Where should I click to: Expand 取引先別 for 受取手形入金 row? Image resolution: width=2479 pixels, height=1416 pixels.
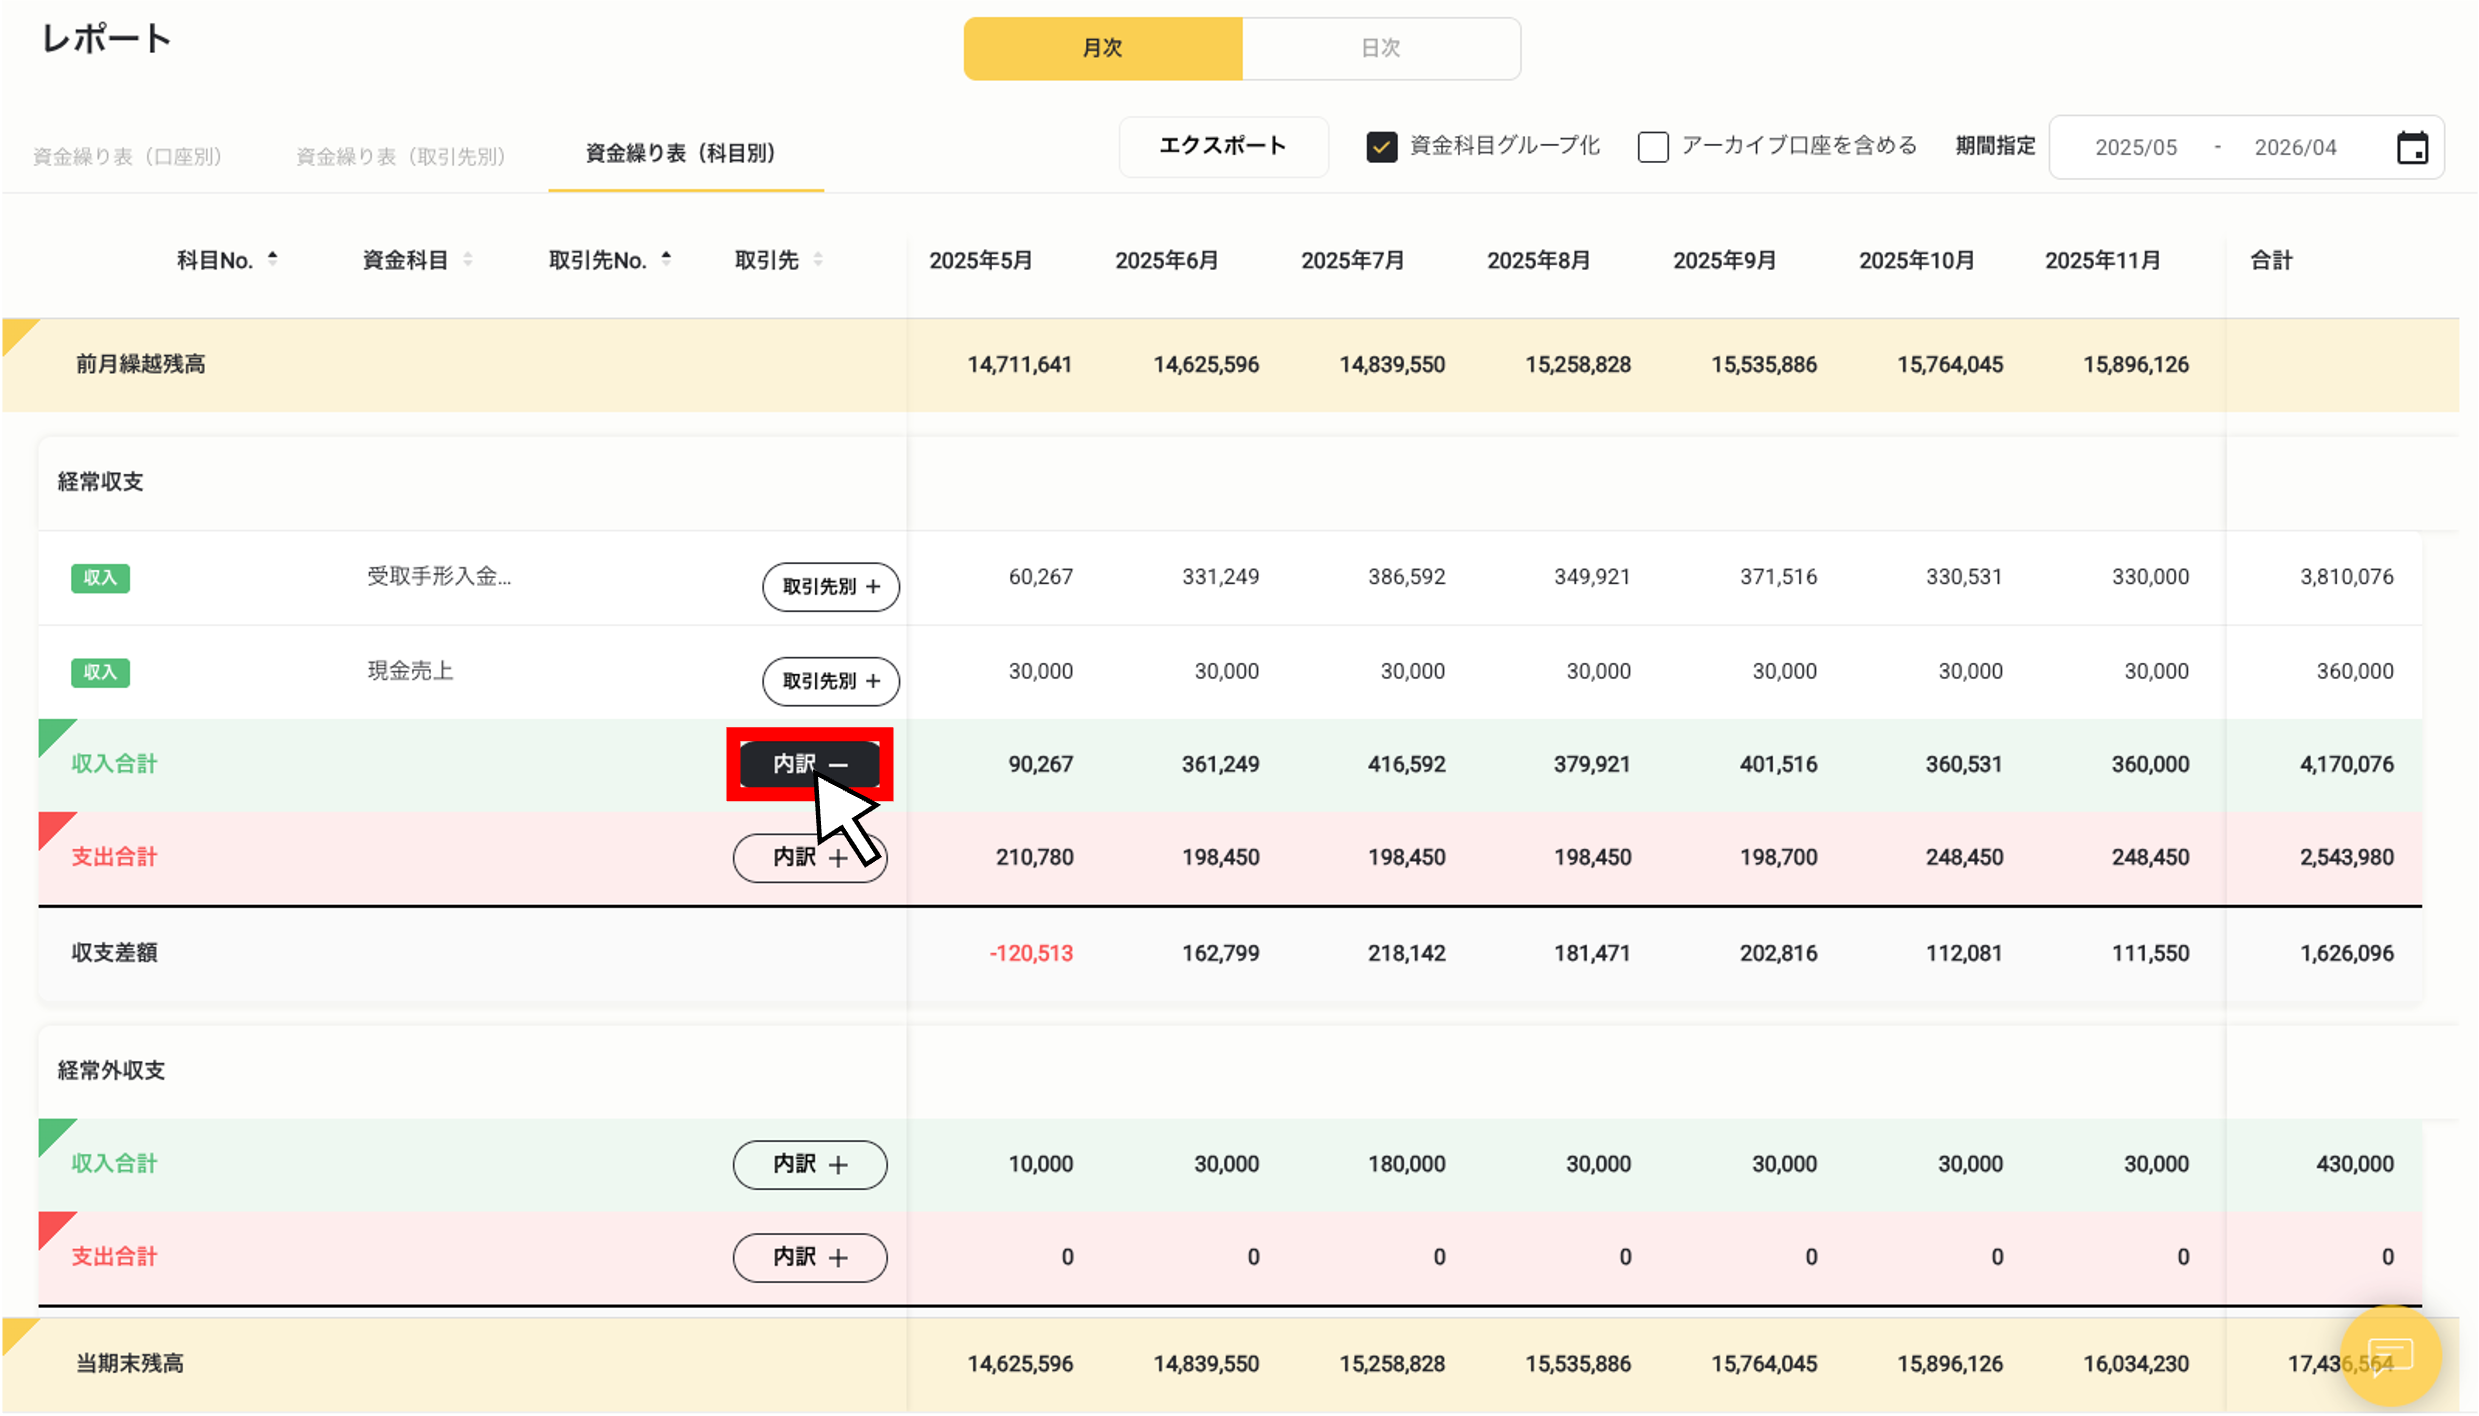click(x=830, y=587)
